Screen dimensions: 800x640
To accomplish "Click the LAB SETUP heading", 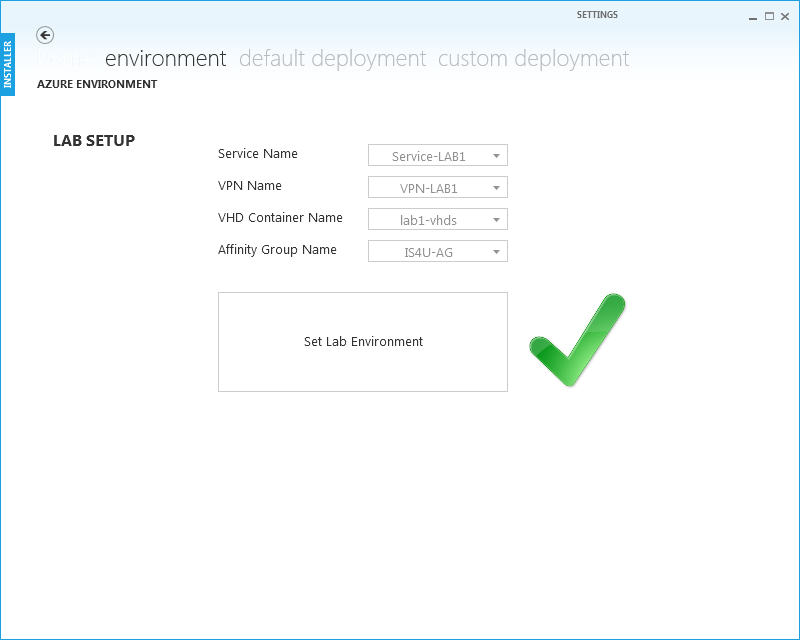I will coord(94,140).
